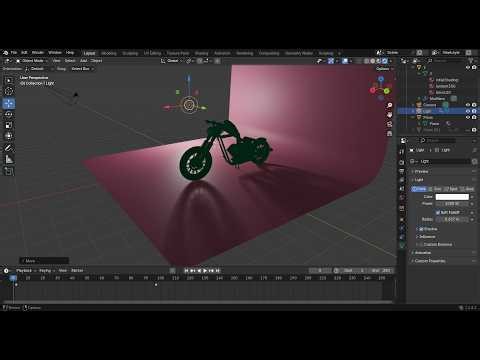Screen dimensions: 480x360
Task: Open the light Color swatch
Action: coord(452,197)
